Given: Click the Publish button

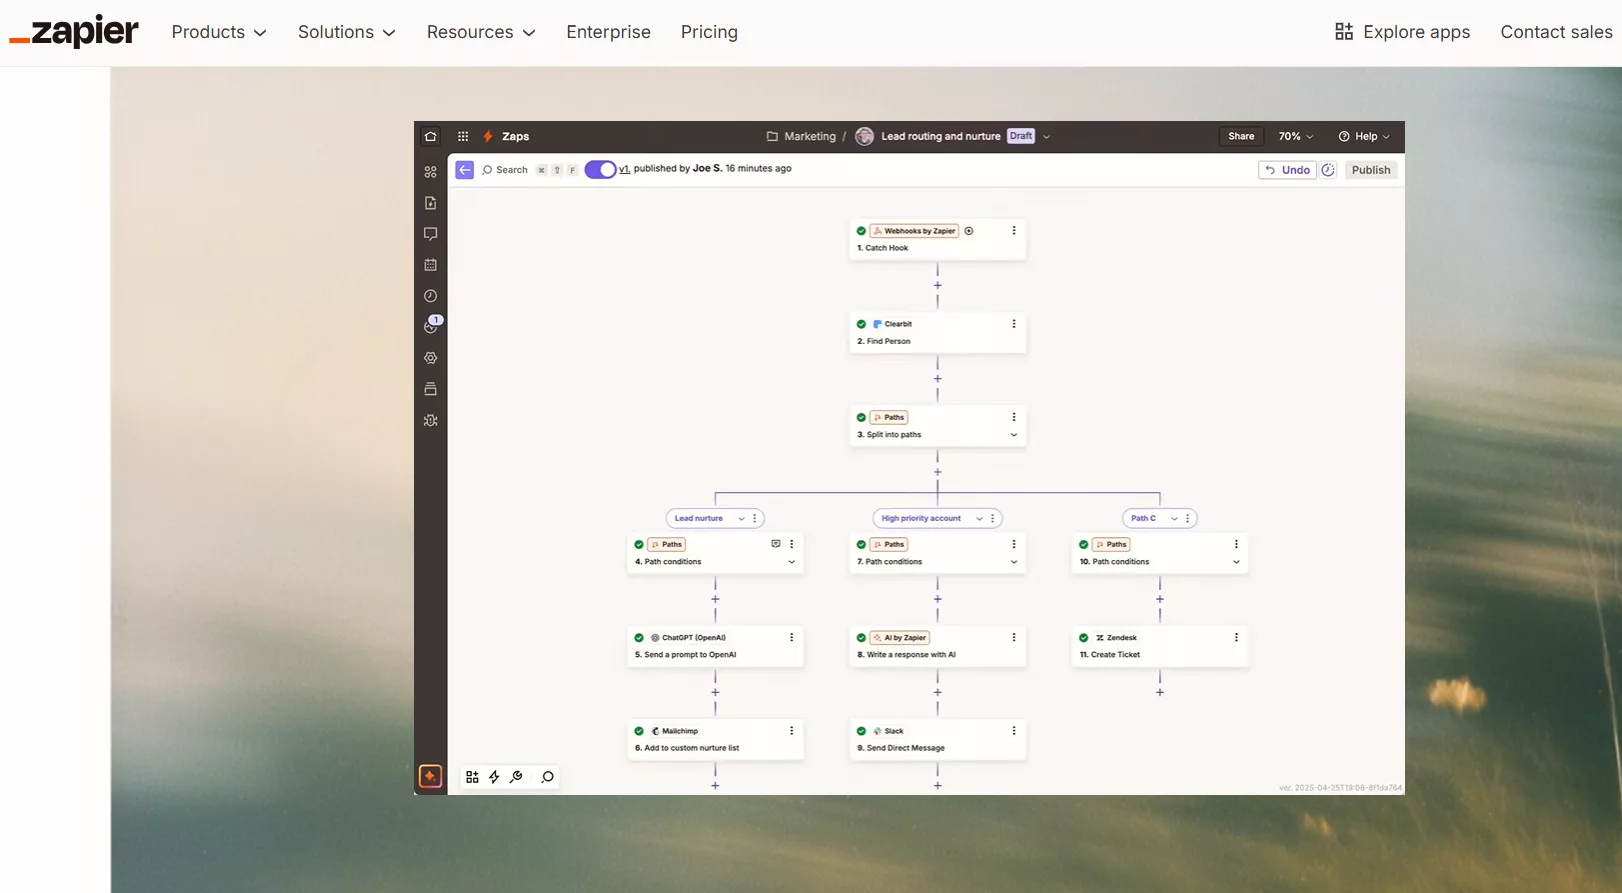Looking at the screenshot, I should pos(1370,170).
